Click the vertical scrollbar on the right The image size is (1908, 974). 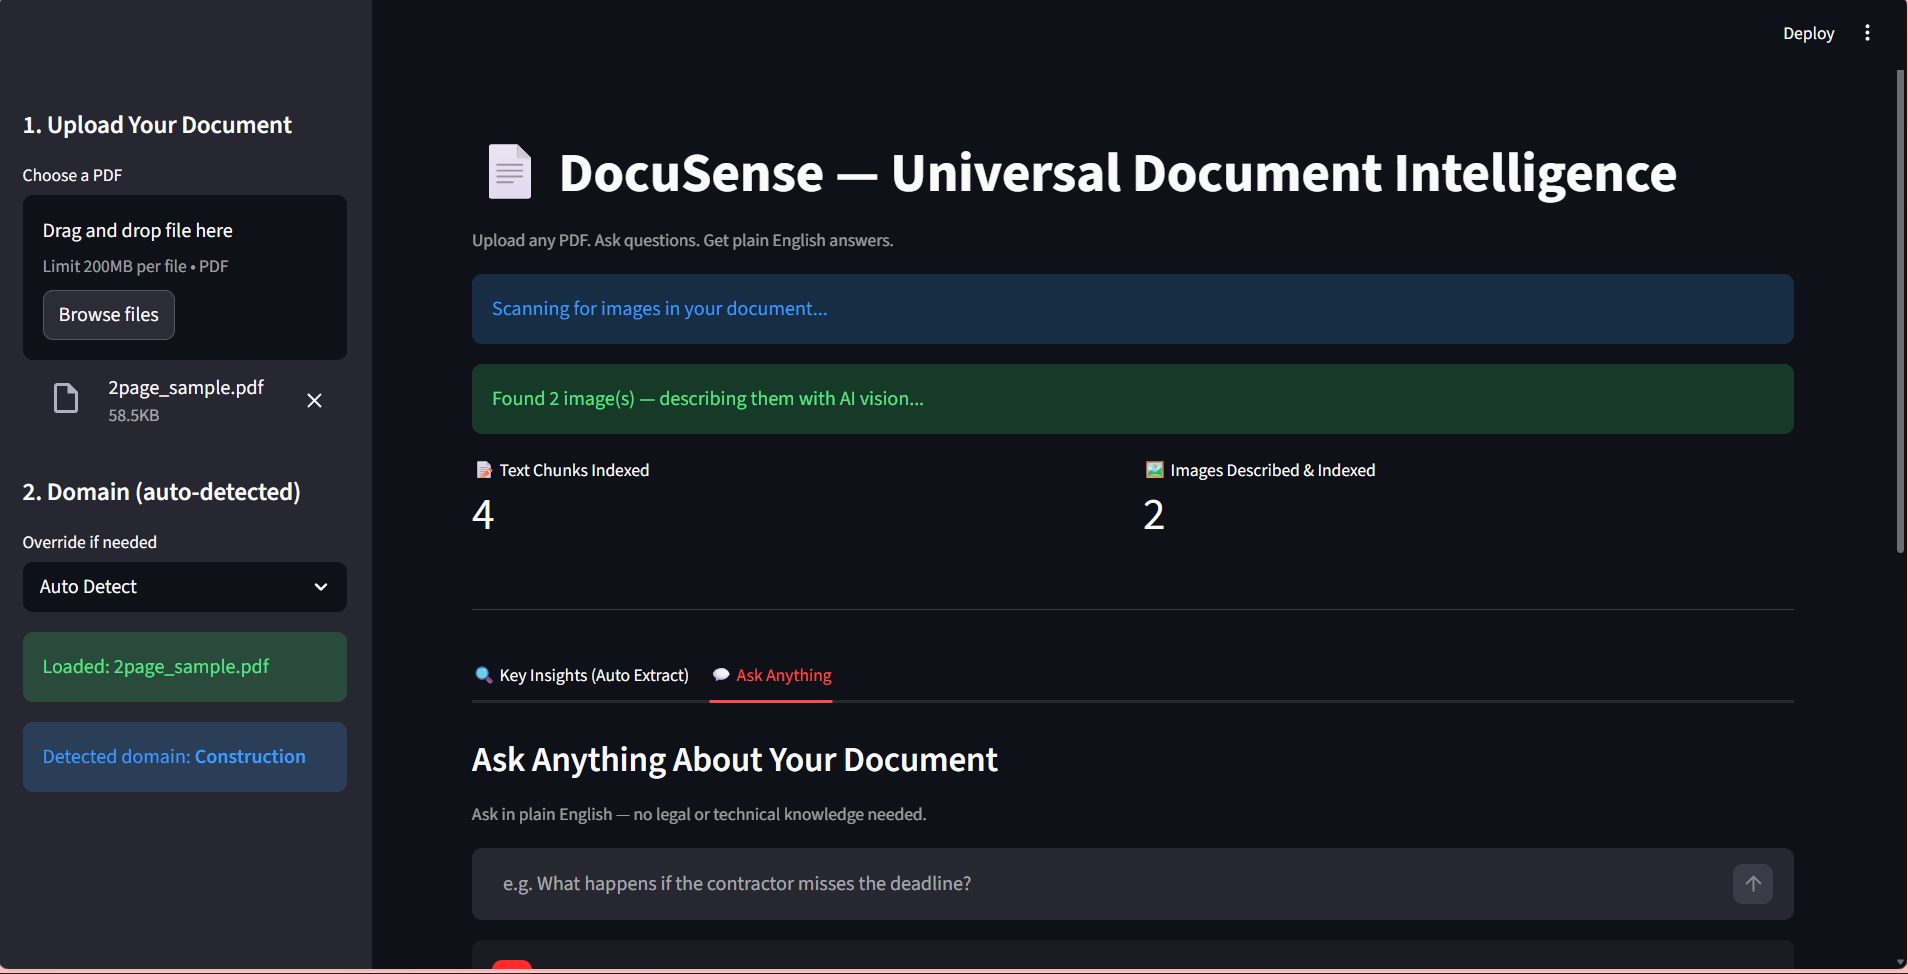1899,300
